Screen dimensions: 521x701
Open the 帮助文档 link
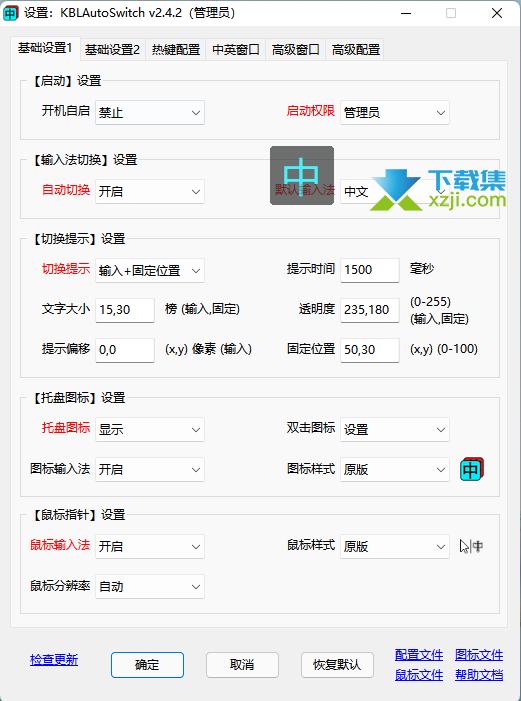point(479,675)
